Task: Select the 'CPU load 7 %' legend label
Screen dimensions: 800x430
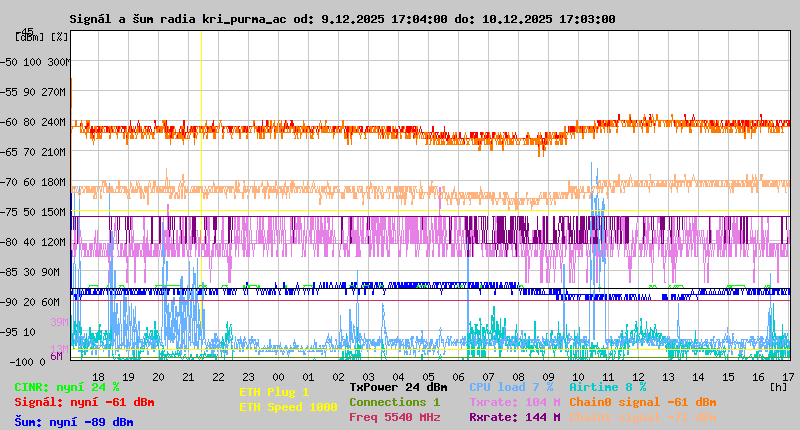Action: tap(511, 387)
